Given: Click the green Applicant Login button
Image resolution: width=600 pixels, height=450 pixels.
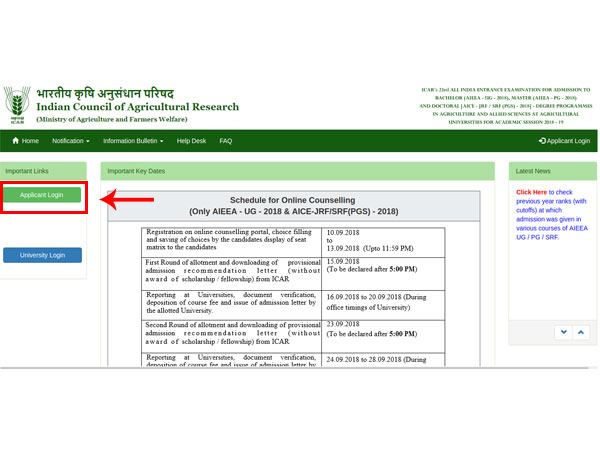Looking at the screenshot, I should pos(42,195).
